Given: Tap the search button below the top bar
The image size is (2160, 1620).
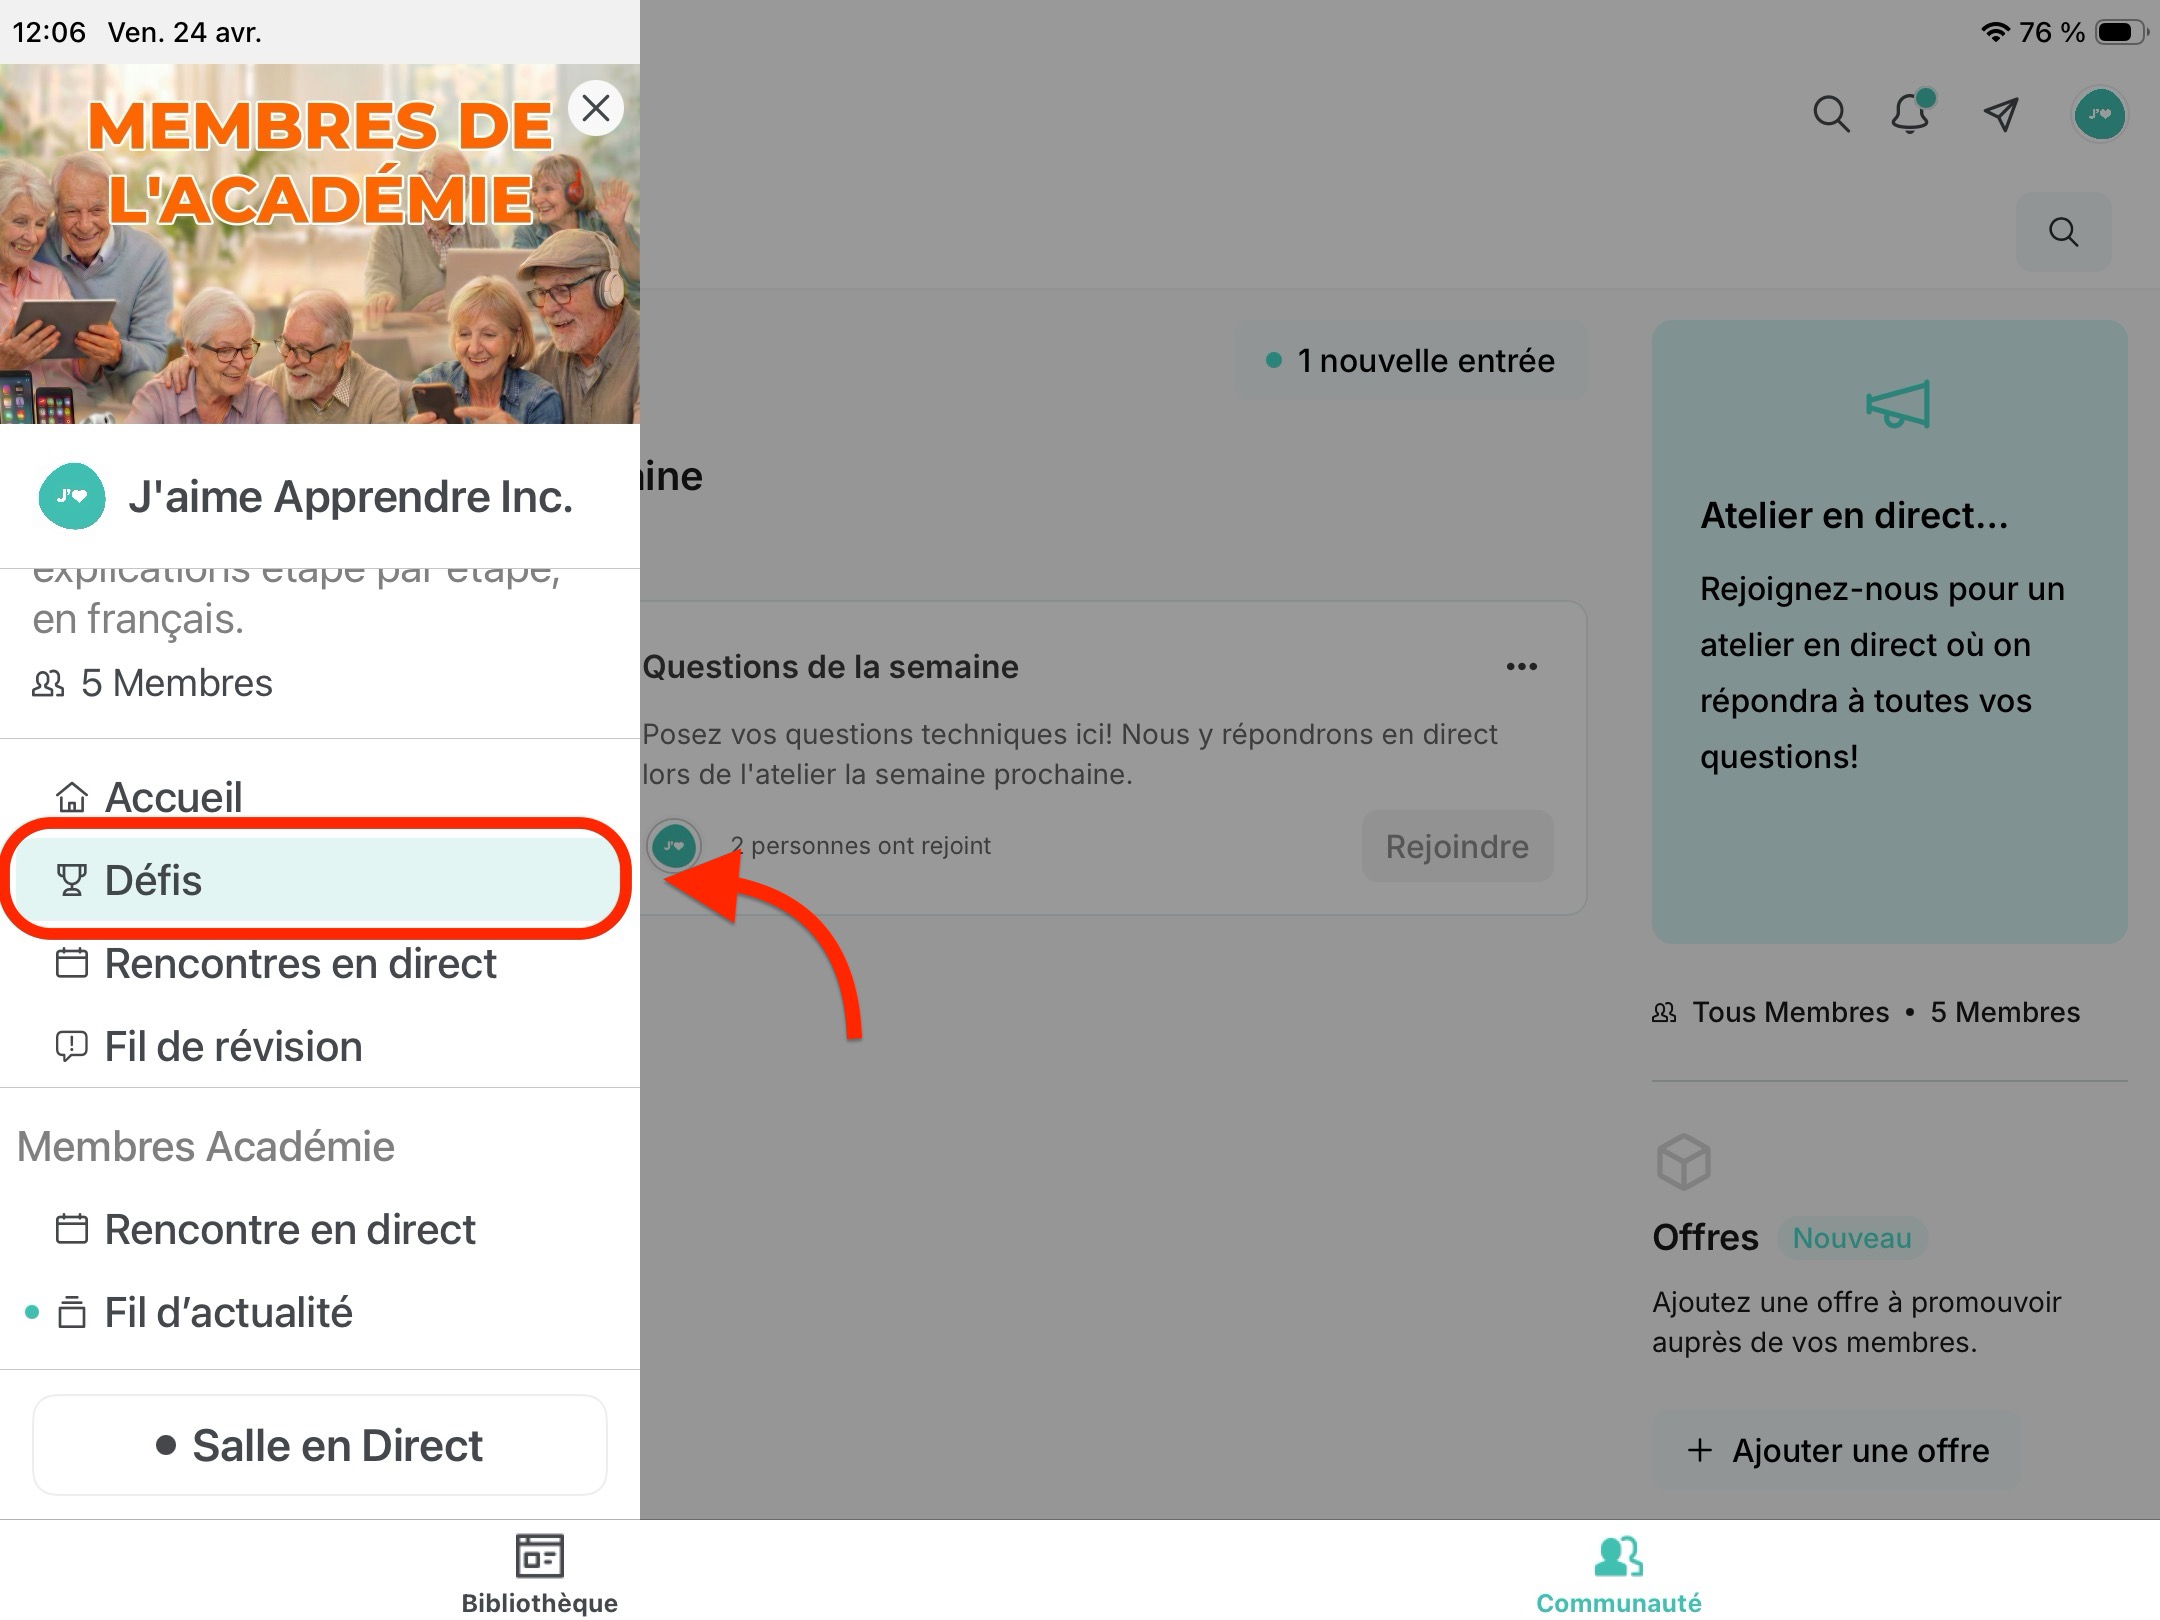Looking at the screenshot, I should (x=2063, y=232).
